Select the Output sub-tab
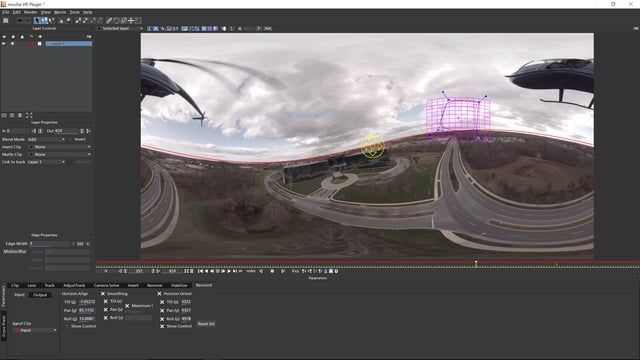Image resolution: width=640 pixels, height=360 pixels. [40, 295]
